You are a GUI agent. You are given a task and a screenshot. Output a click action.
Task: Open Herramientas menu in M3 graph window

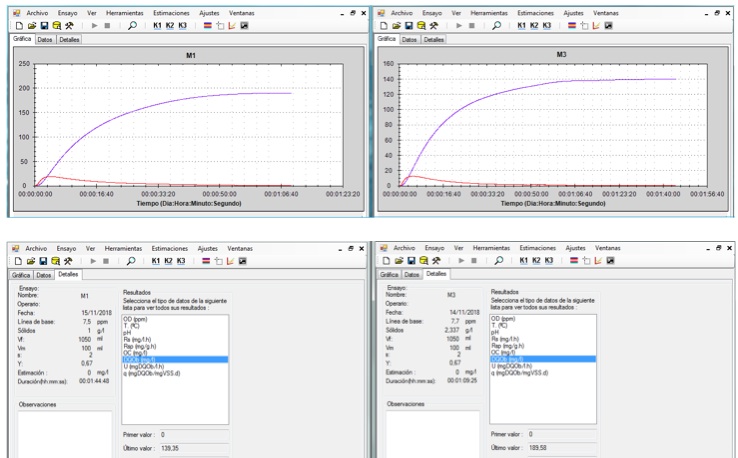coord(489,13)
